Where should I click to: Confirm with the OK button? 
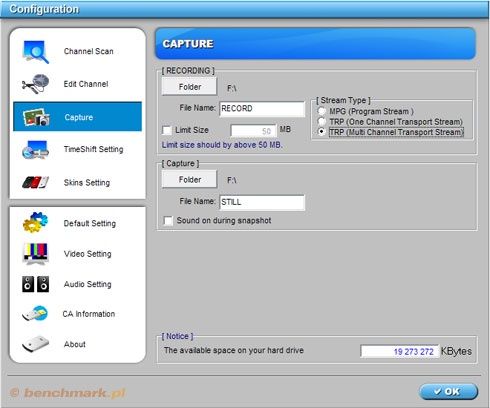448,391
